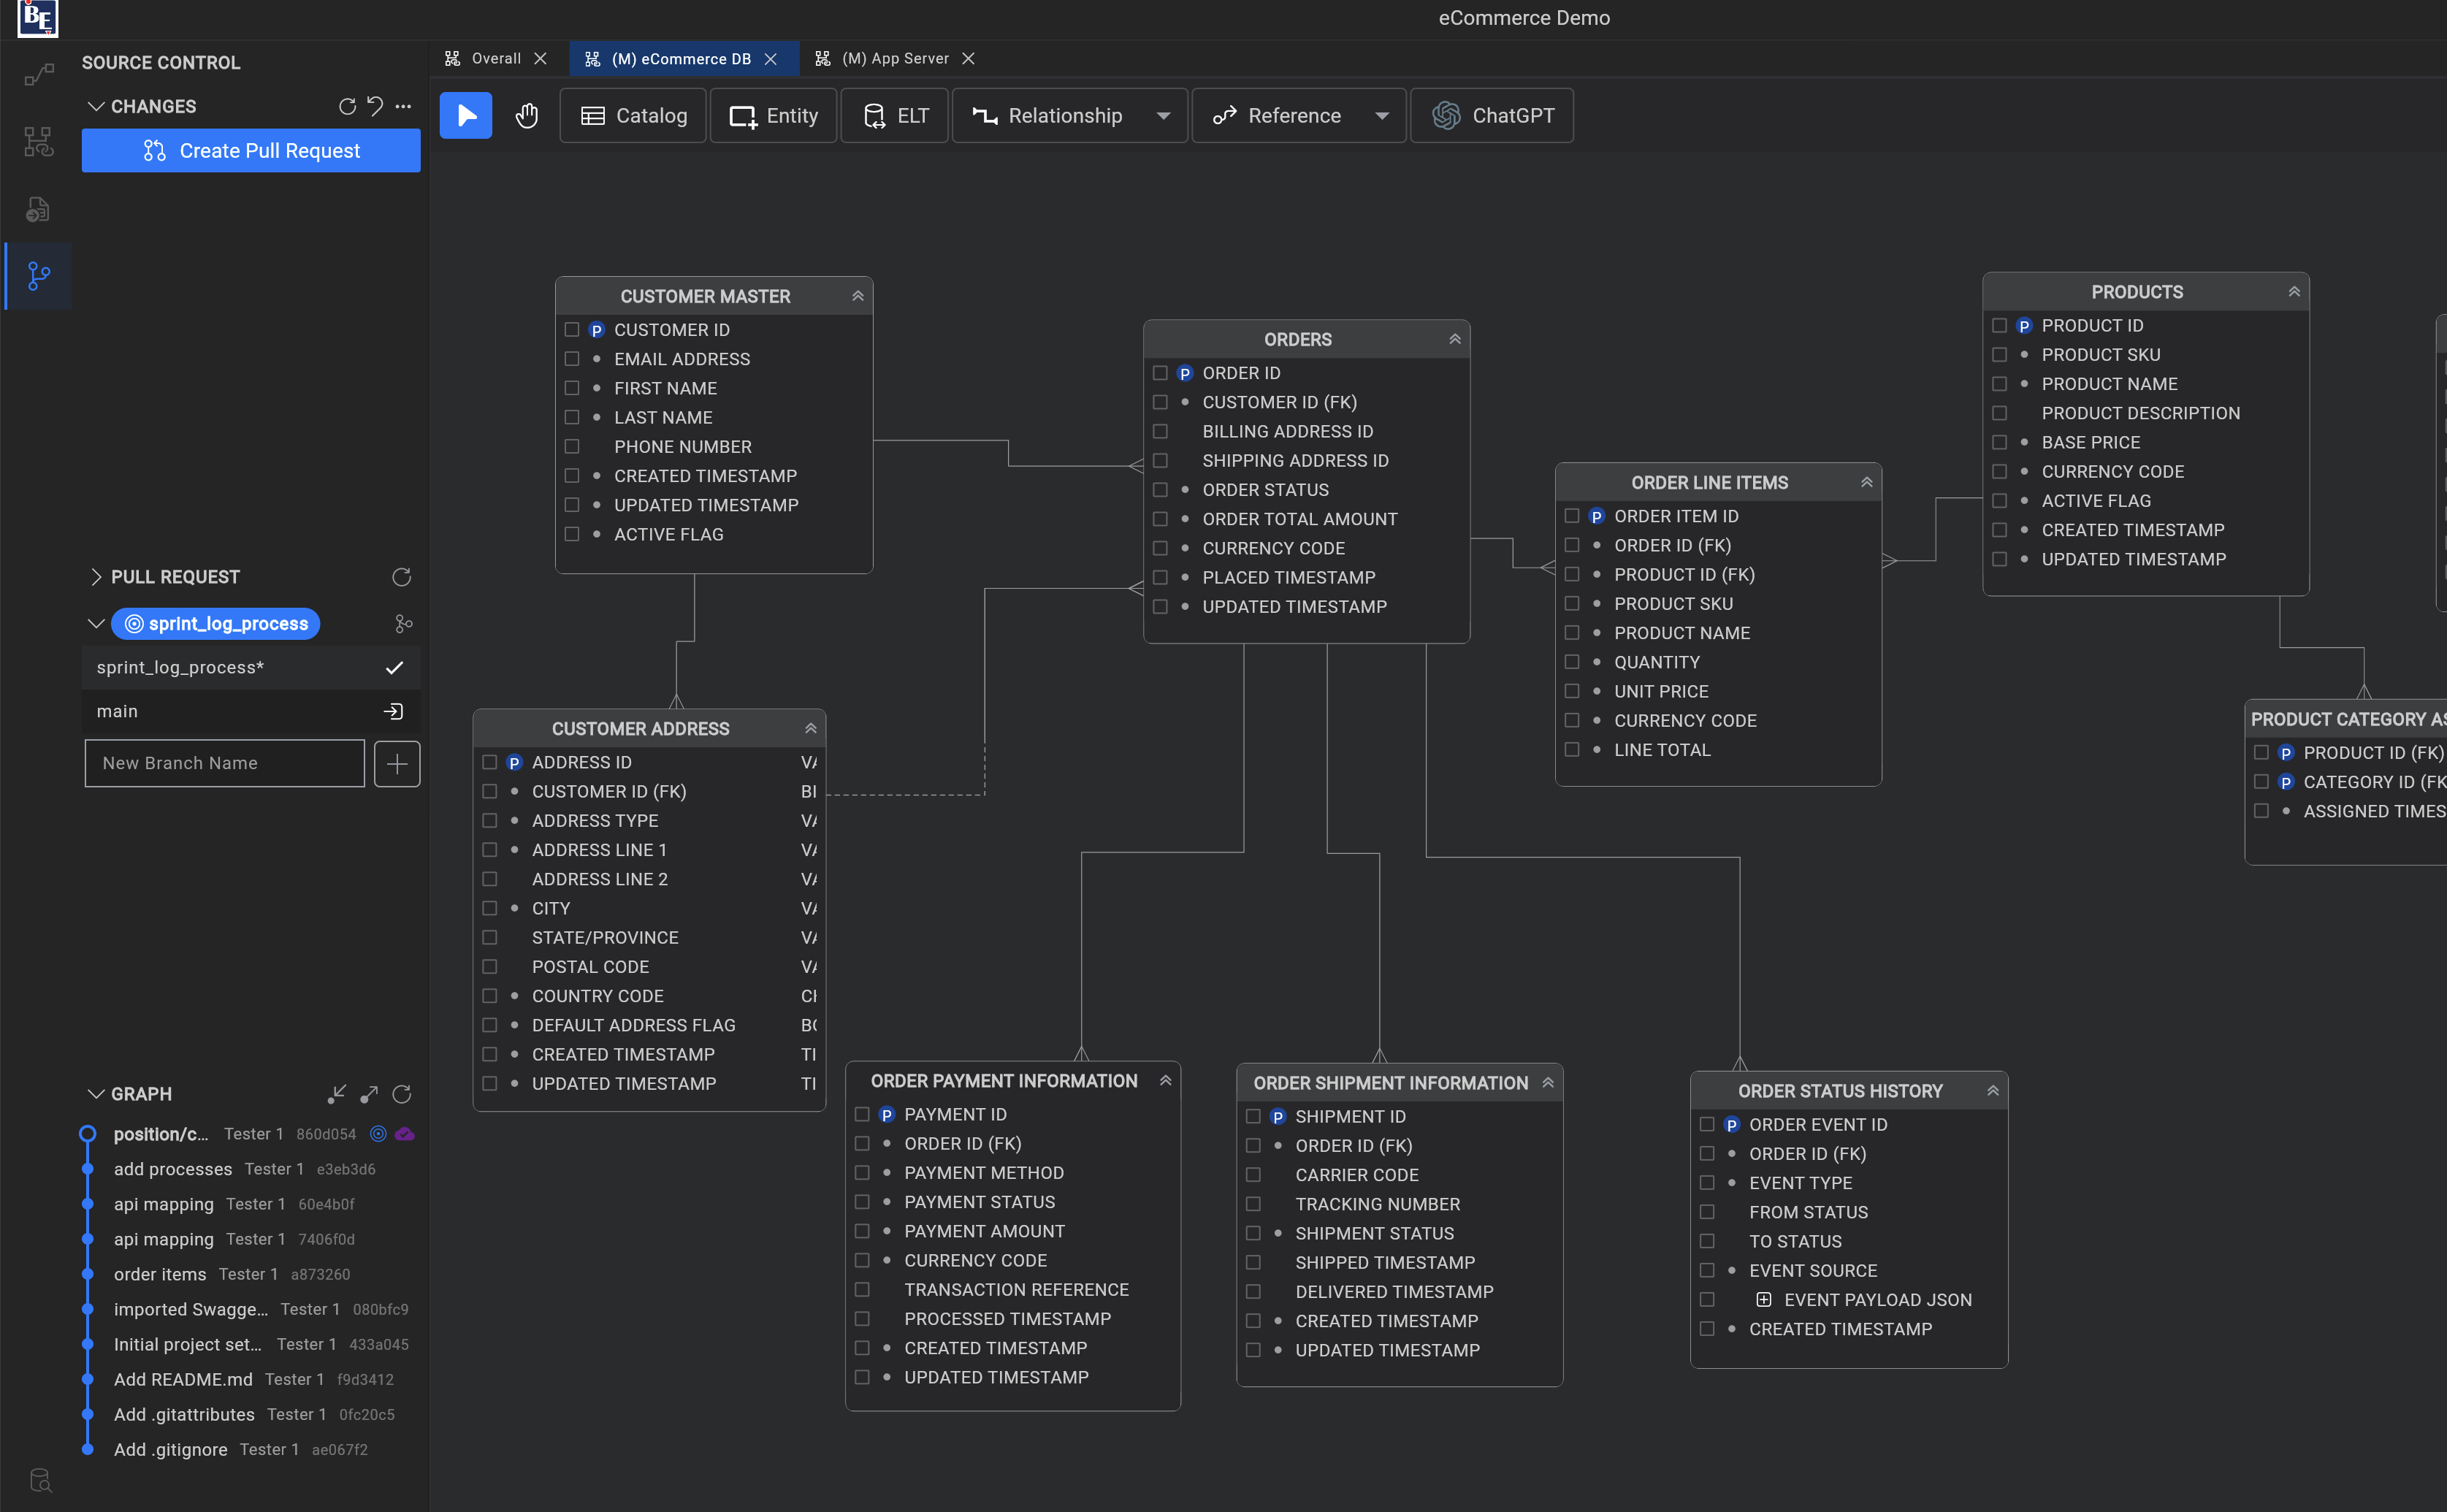Activate the hand pan tool

tap(526, 116)
